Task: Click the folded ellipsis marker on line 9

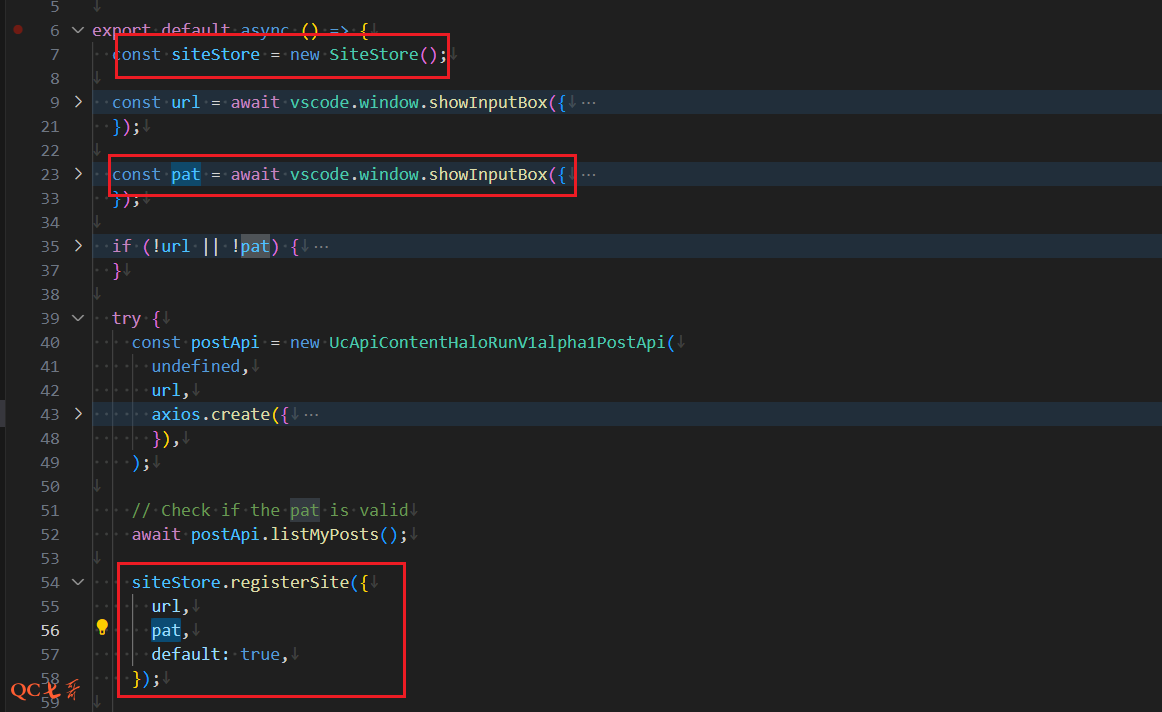Action: pos(589,102)
